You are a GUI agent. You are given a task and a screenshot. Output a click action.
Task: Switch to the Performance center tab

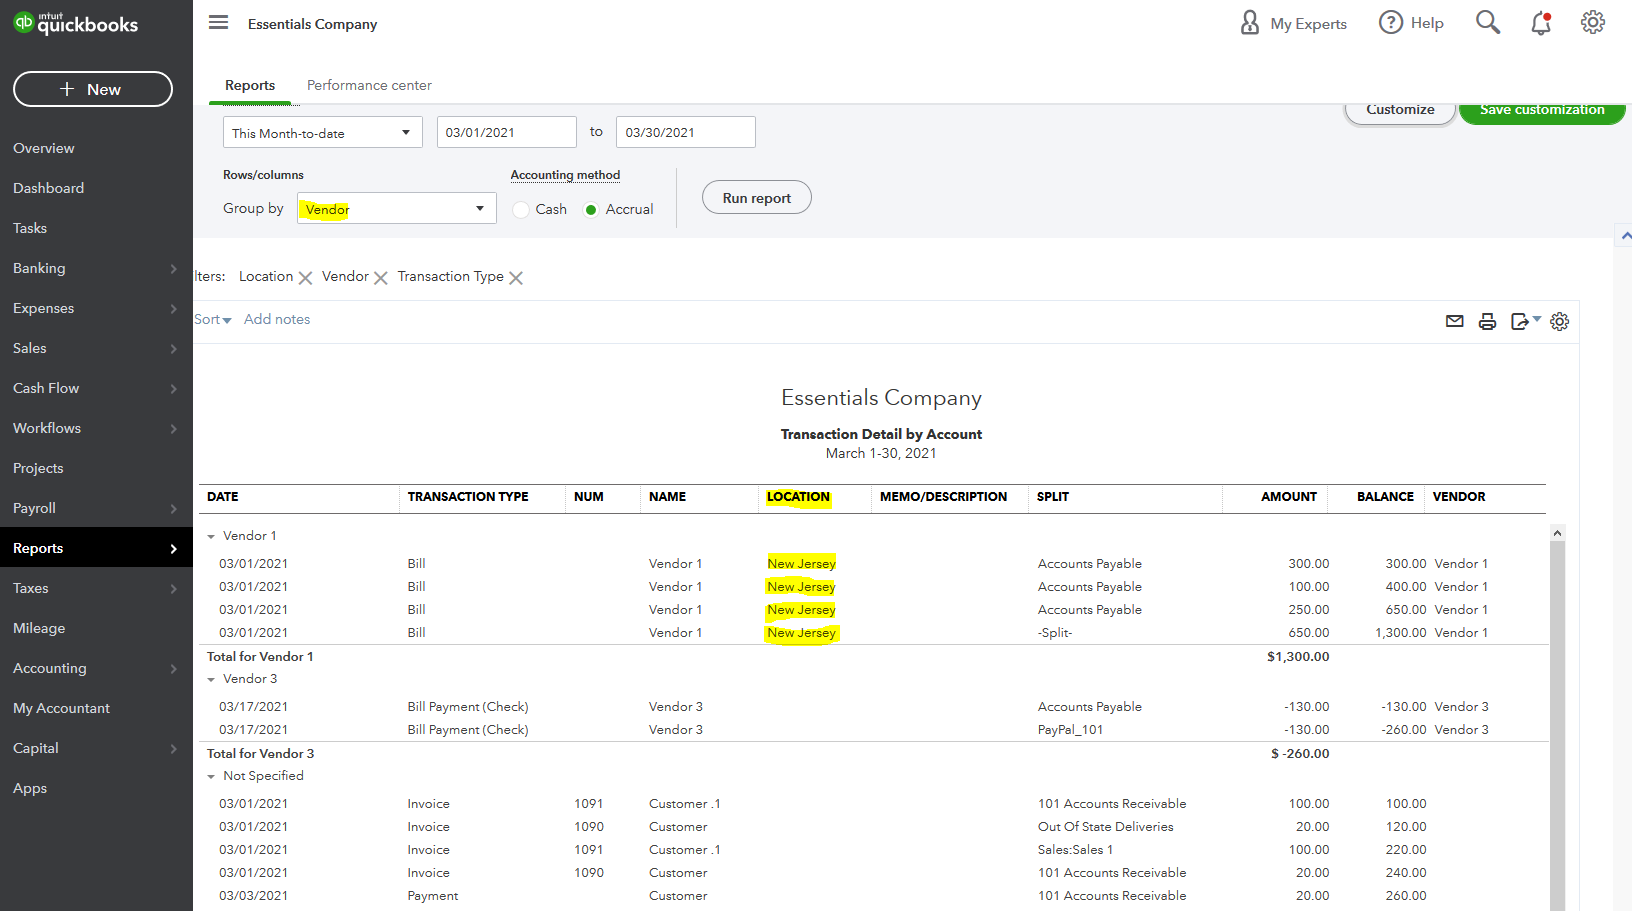click(369, 86)
